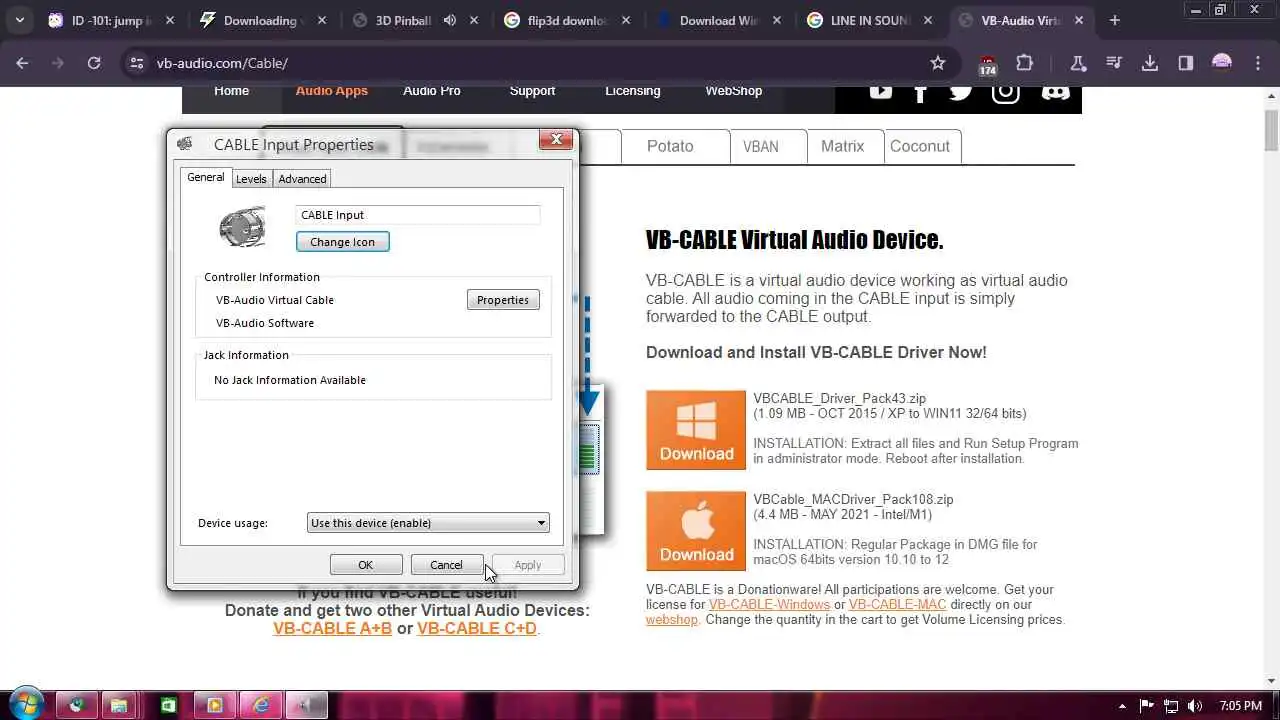Viewport: 1280px width, 720px height.
Task: Open the Chrome three-dot menu
Action: [x=1258, y=63]
